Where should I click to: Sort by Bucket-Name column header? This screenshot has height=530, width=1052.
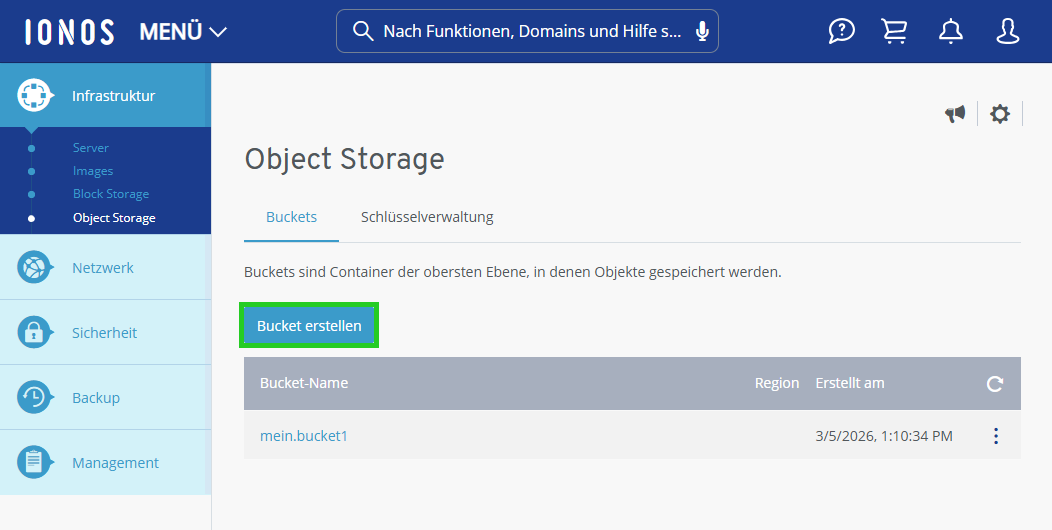(x=304, y=383)
